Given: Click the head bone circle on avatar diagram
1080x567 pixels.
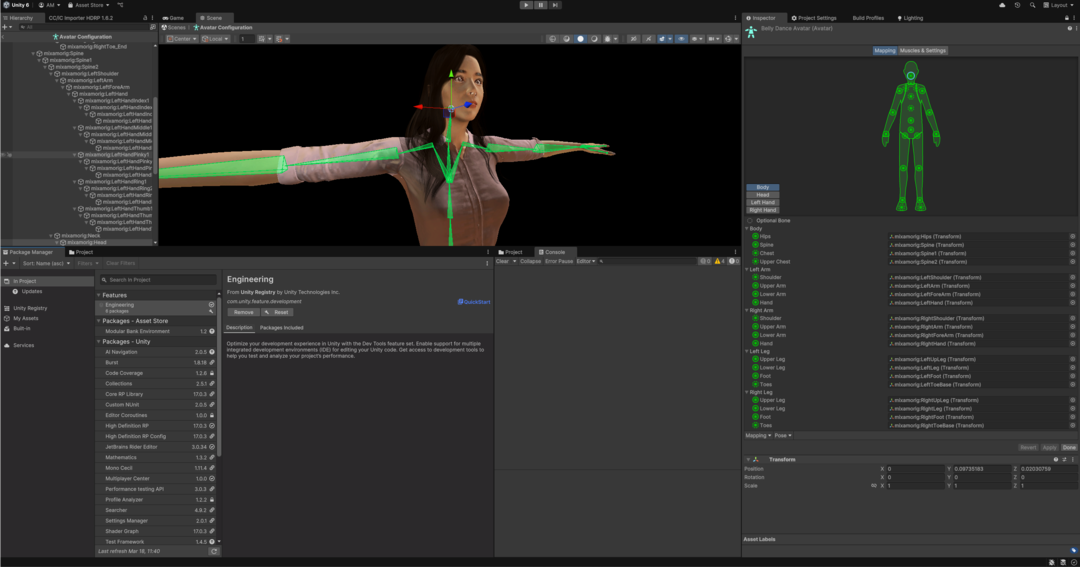Looking at the screenshot, I should (911, 76).
